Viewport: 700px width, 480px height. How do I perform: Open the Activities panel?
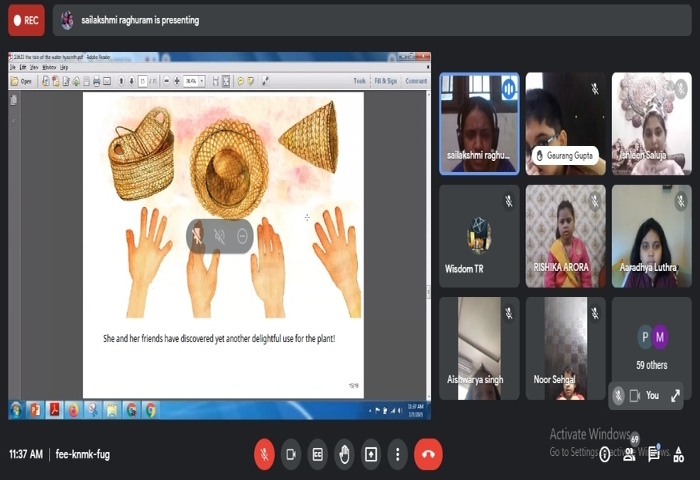(678, 455)
